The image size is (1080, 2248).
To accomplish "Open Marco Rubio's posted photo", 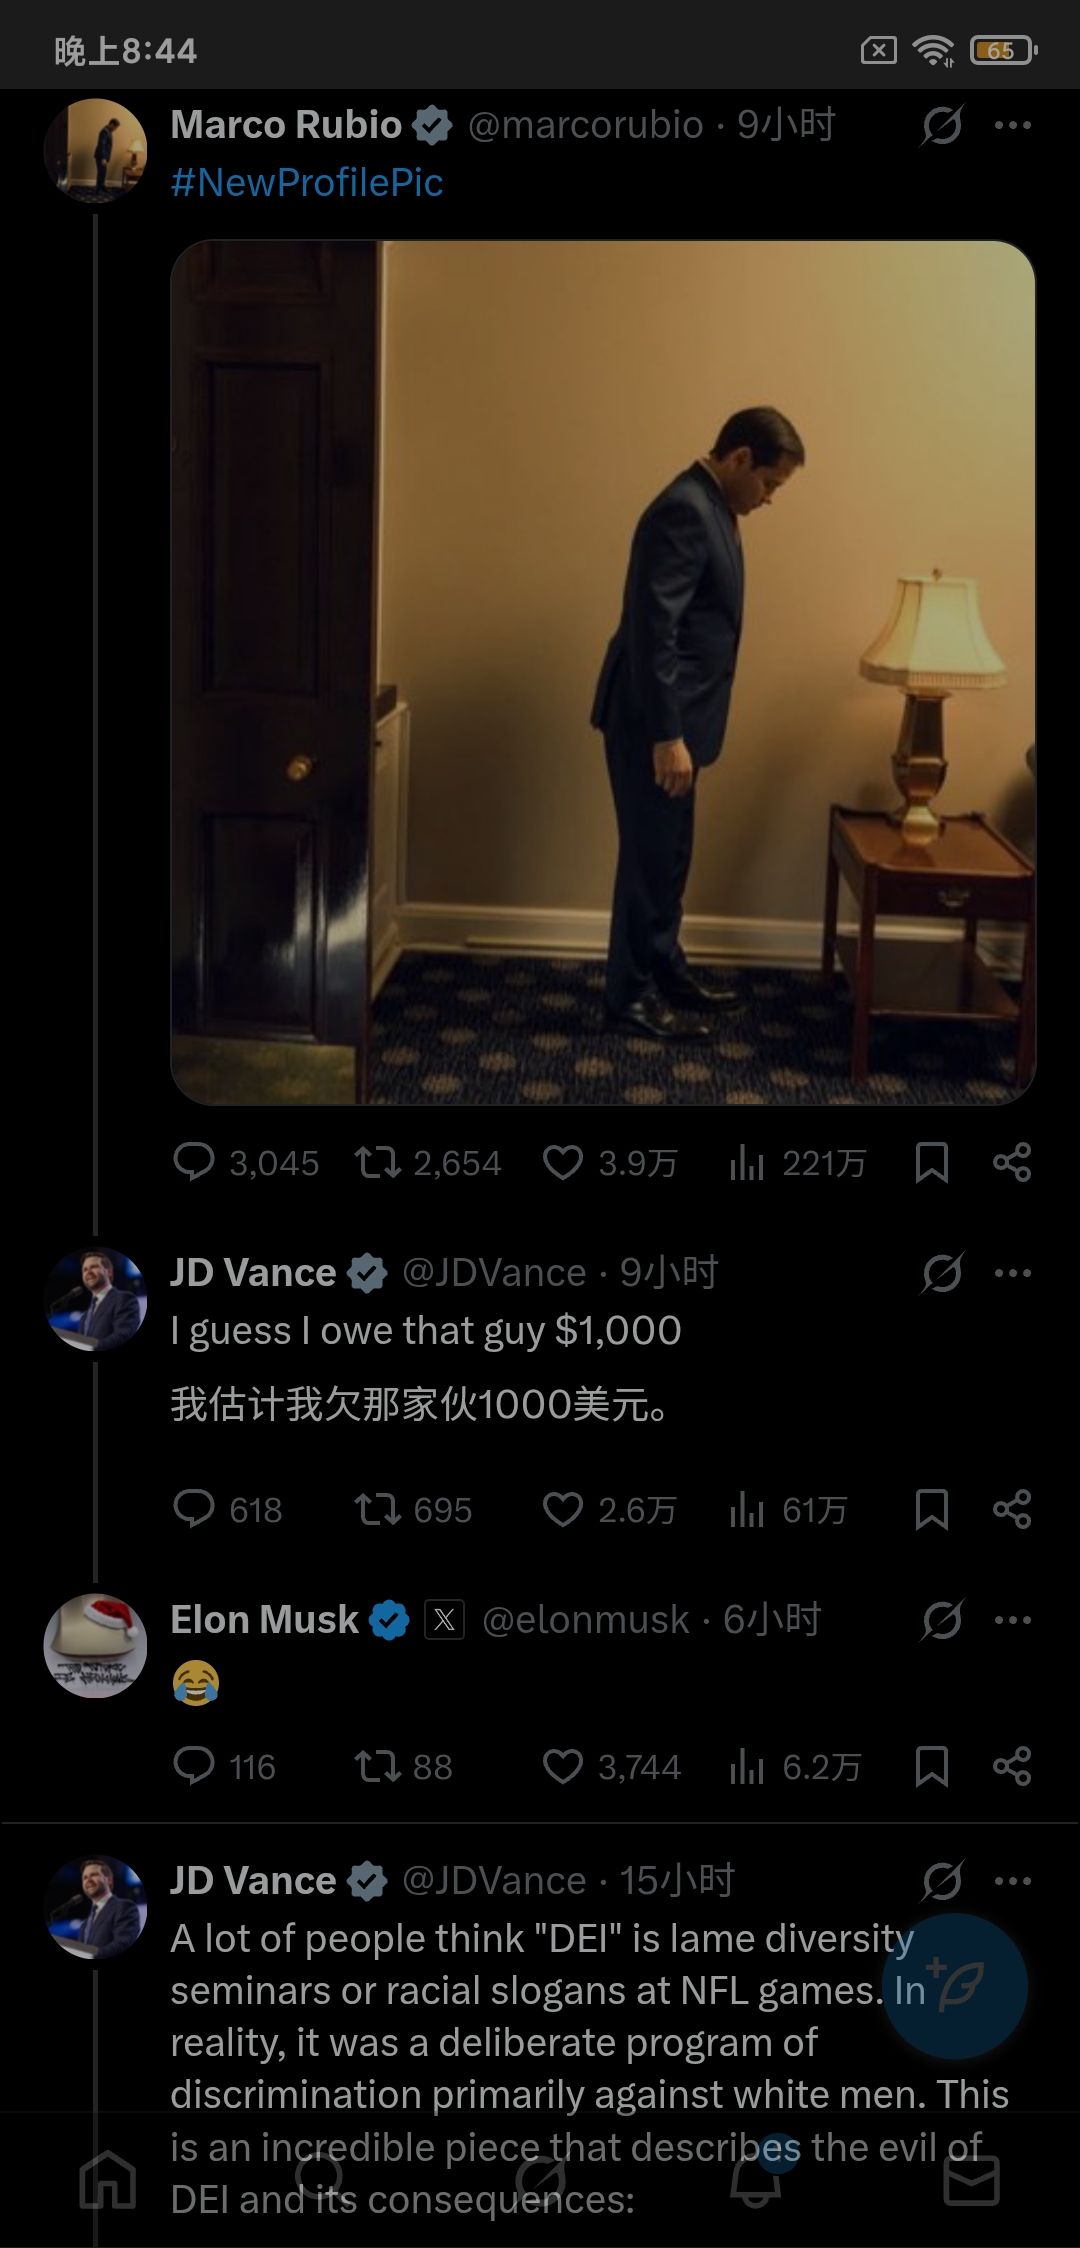I will tap(603, 672).
